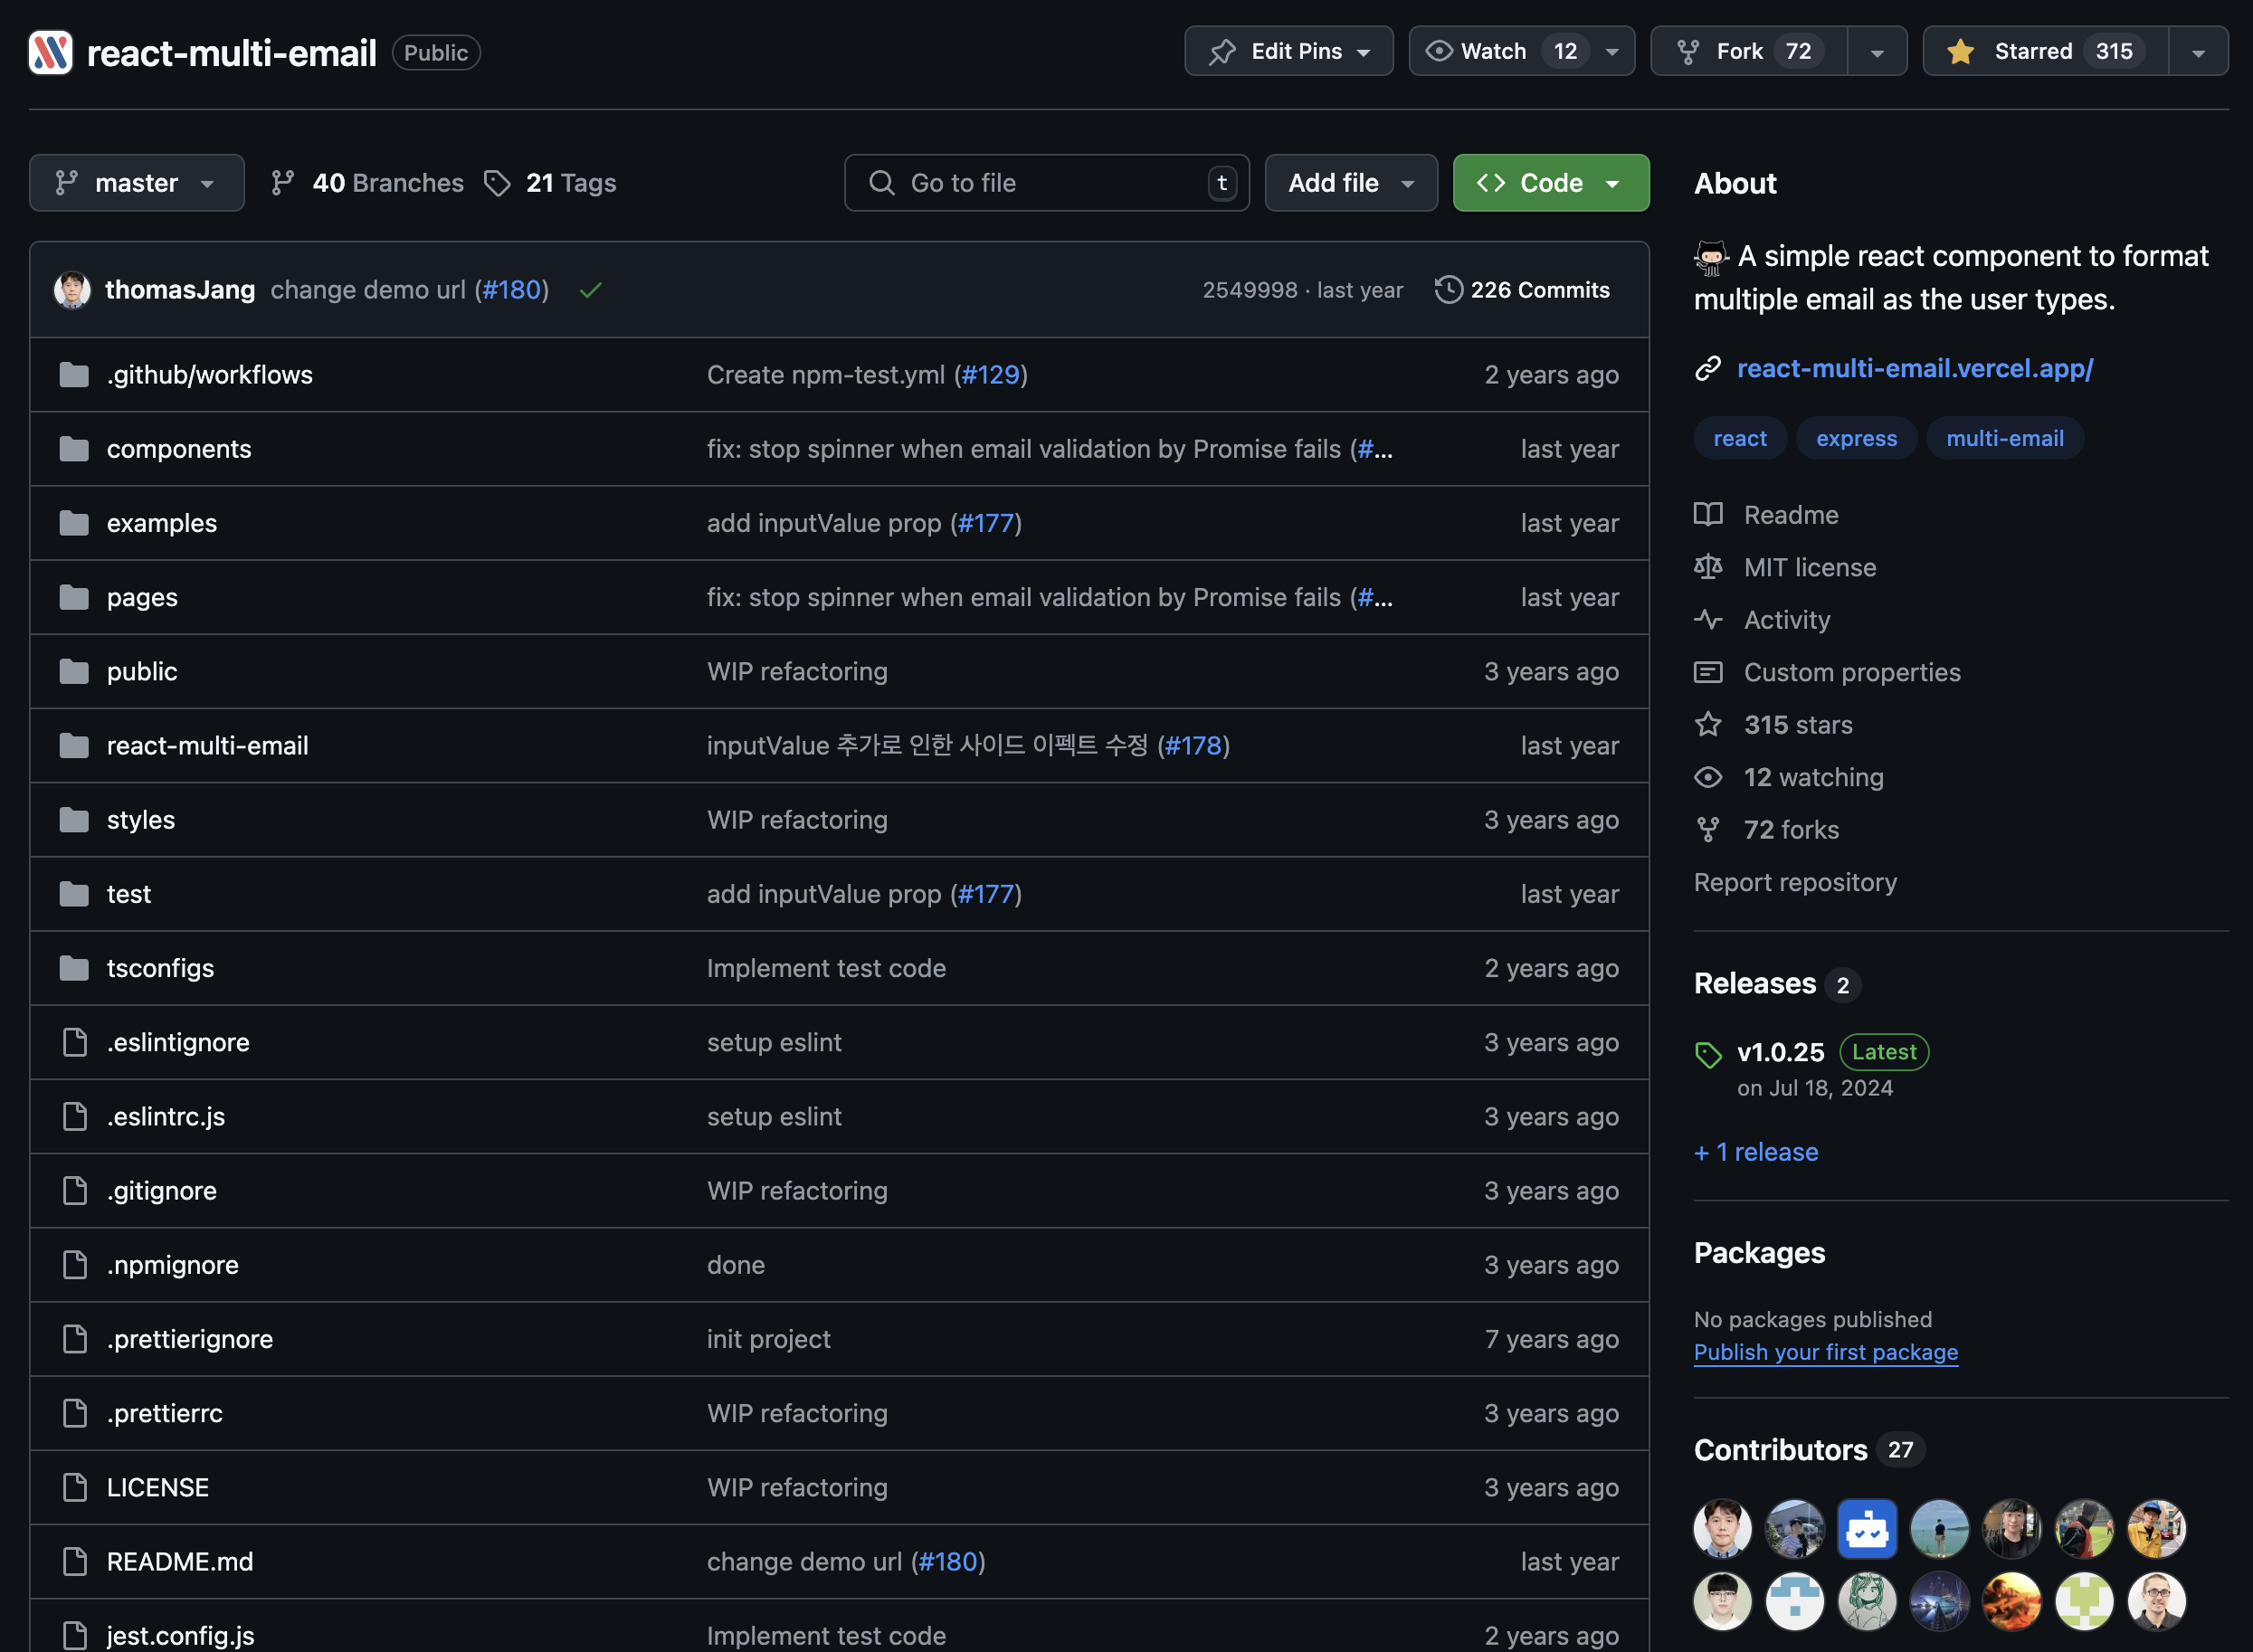Open the master branch dropdown
The image size is (2253, 1652).
(x=137, y=183)
